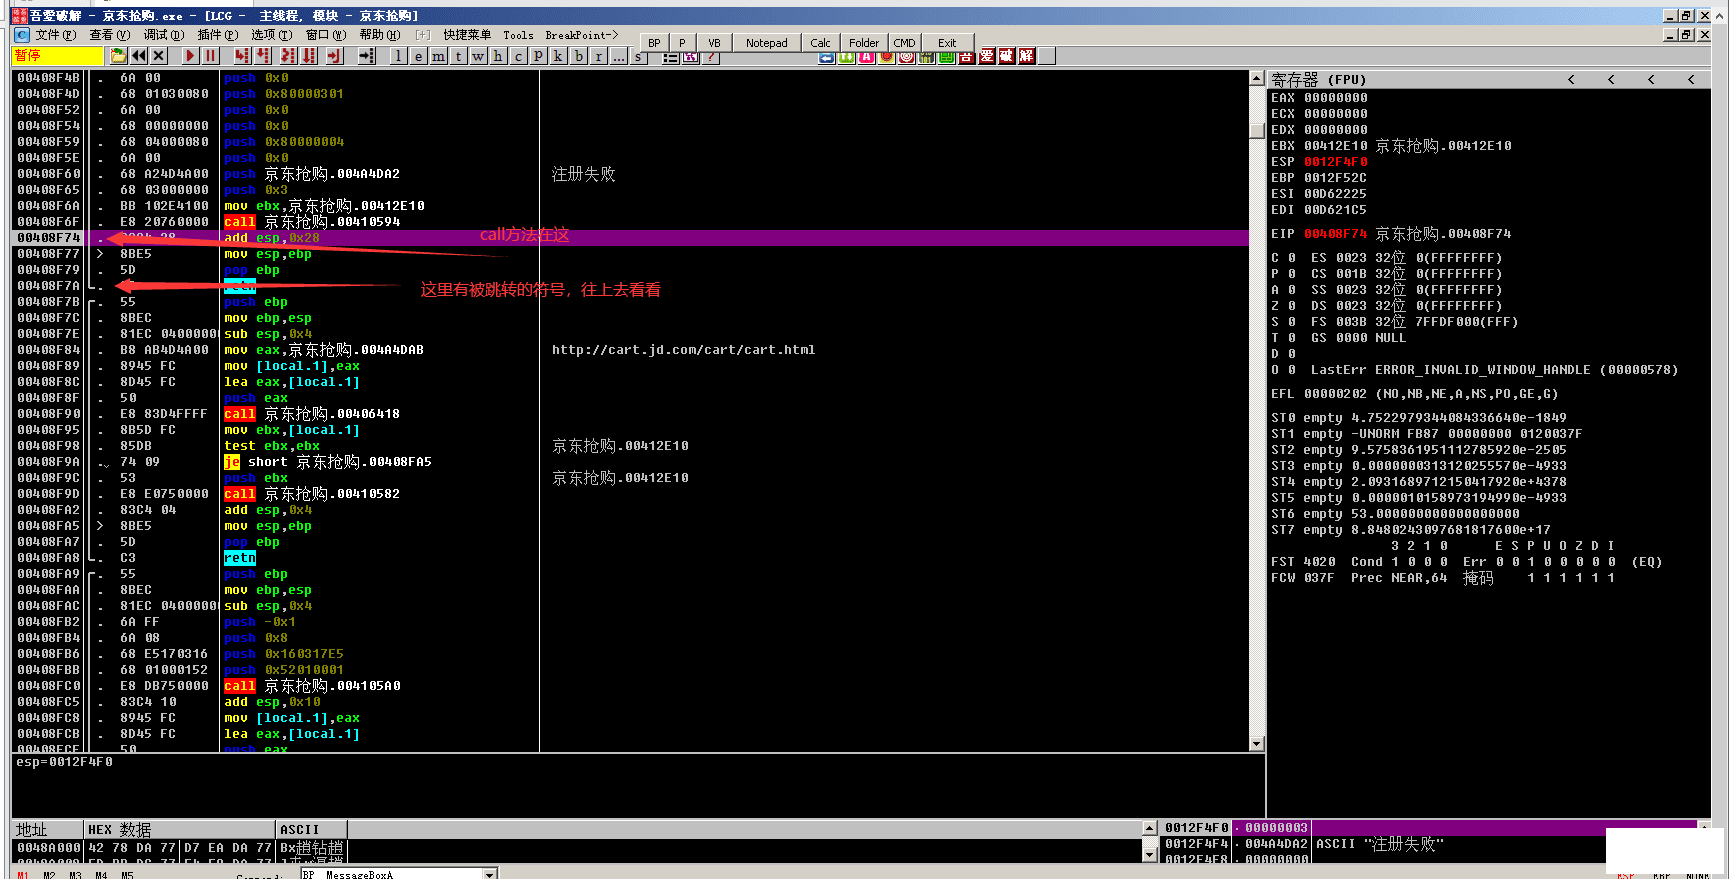
Task: Click the red question mark help icon
Action: [710, 57]
